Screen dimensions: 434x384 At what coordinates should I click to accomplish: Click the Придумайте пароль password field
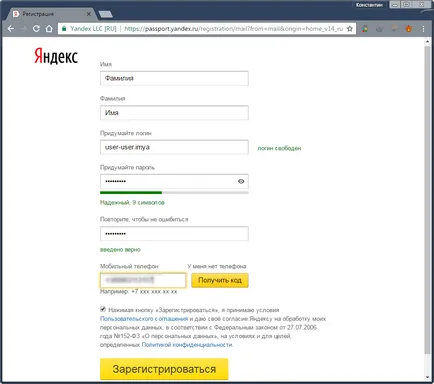(174, 181)
